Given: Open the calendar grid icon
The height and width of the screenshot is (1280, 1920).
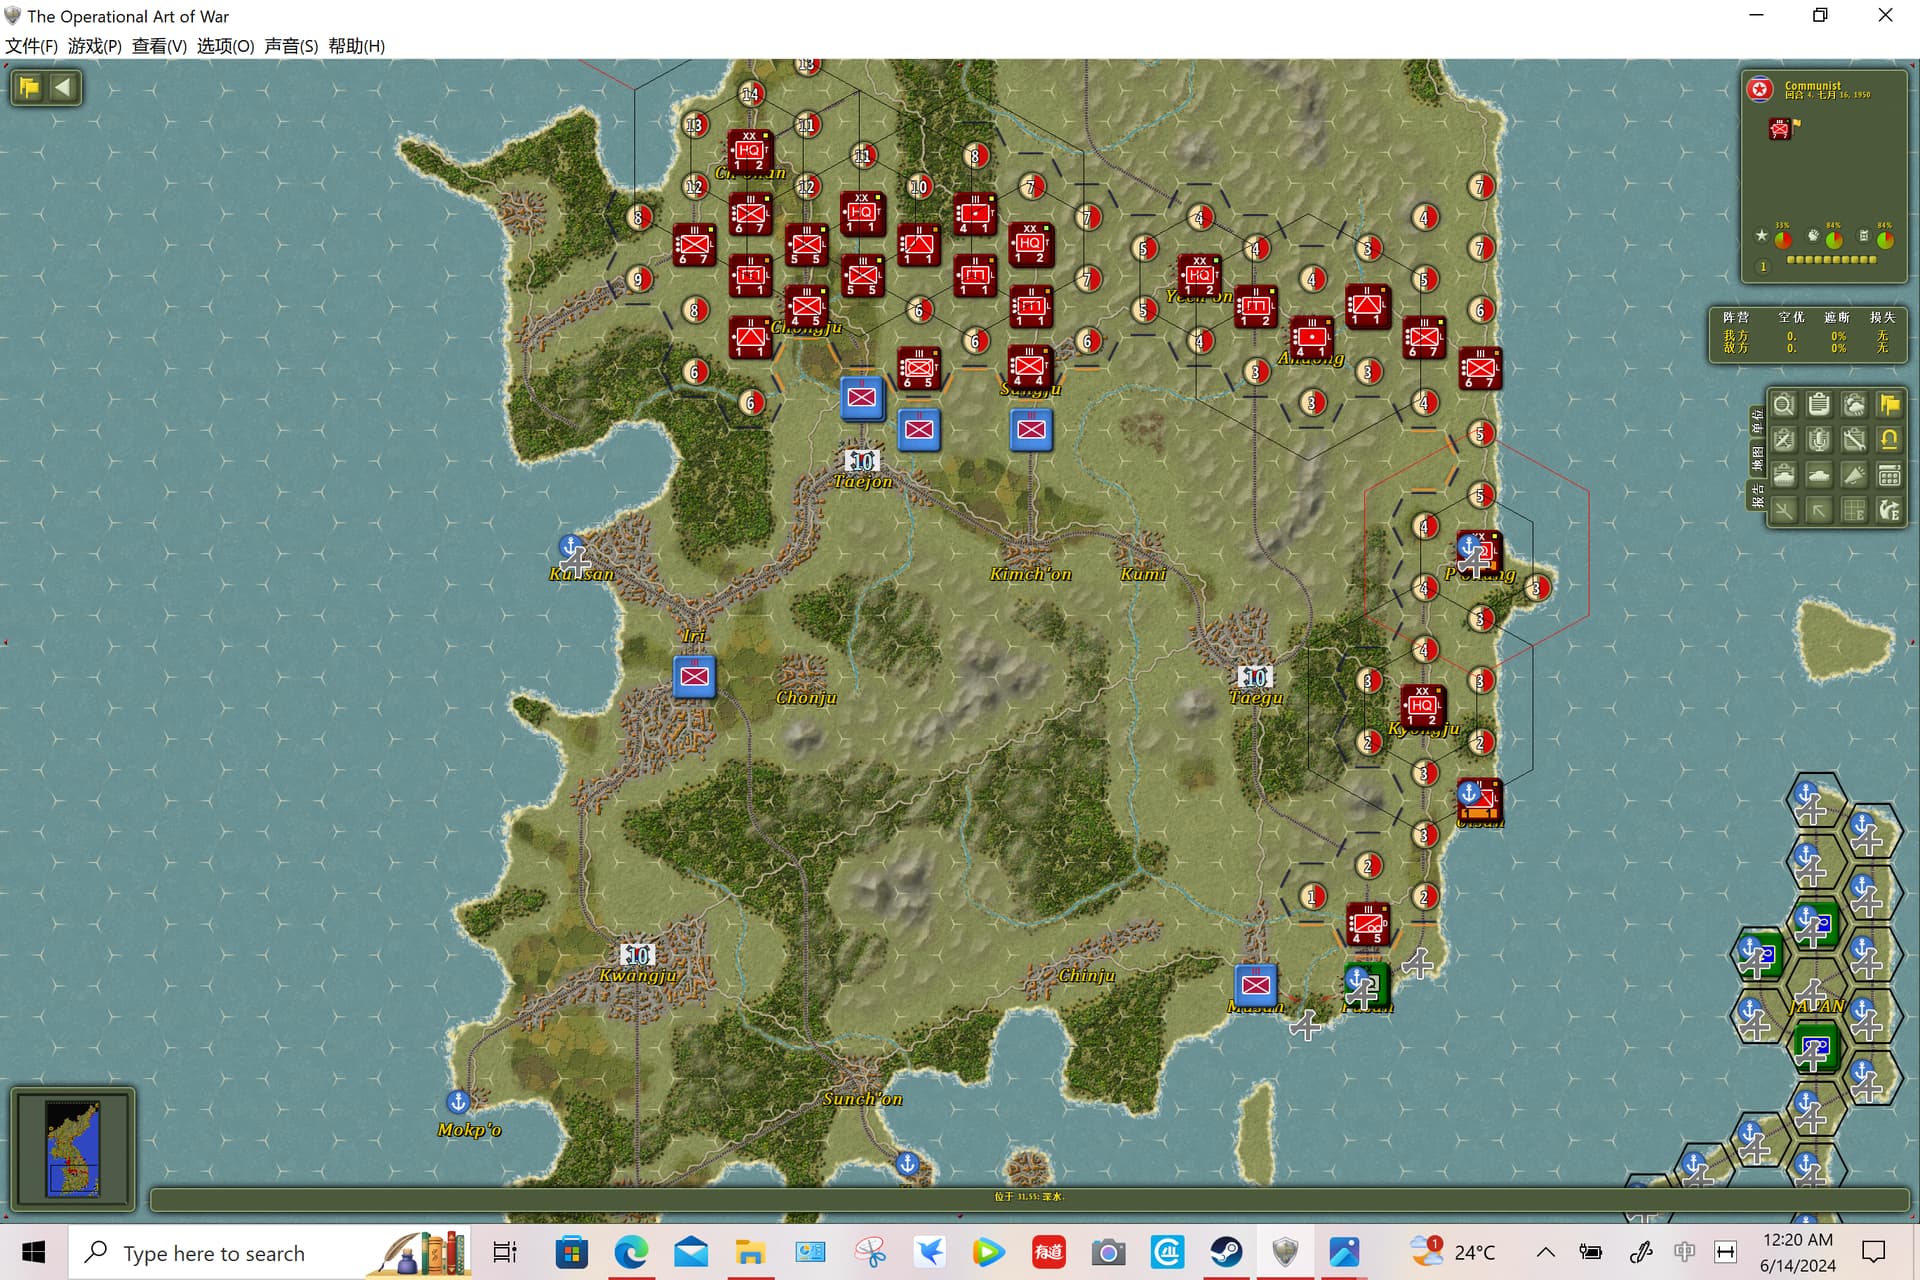Looking at the screenshot, I should (x=1889, y=475).
